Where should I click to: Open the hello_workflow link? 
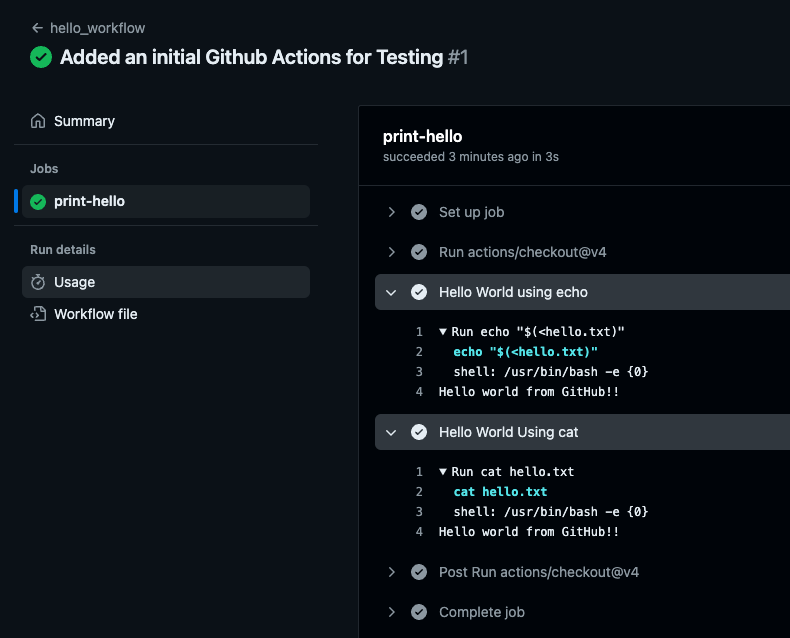(x=97, y=28)
